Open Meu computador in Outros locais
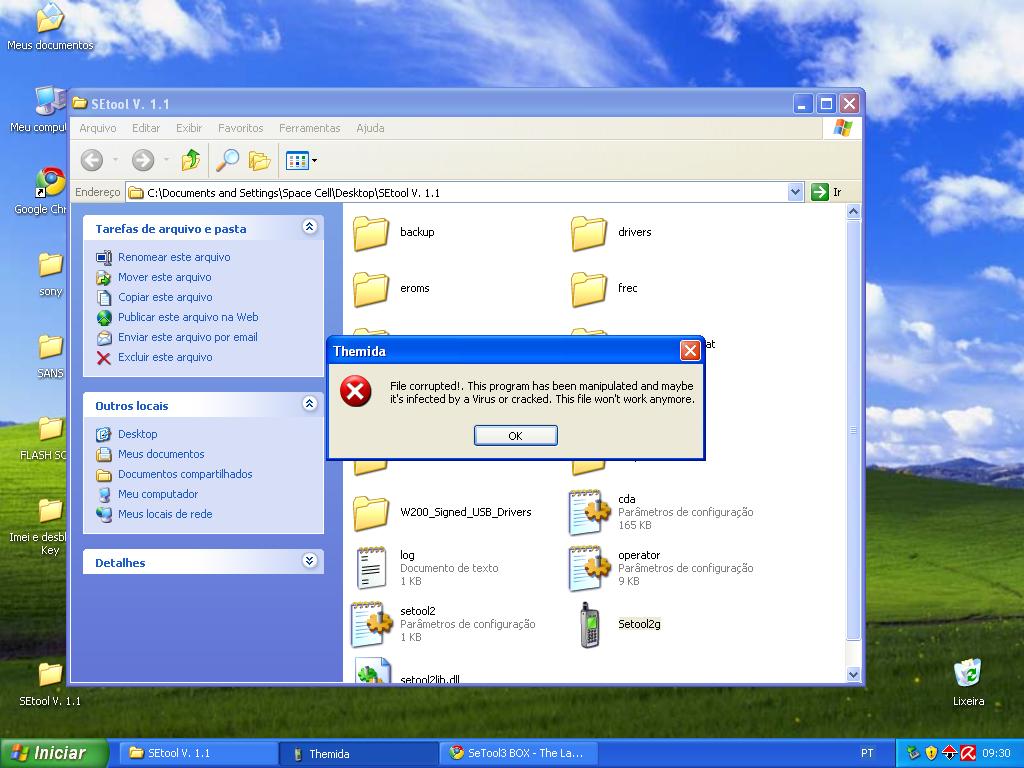 157,494
